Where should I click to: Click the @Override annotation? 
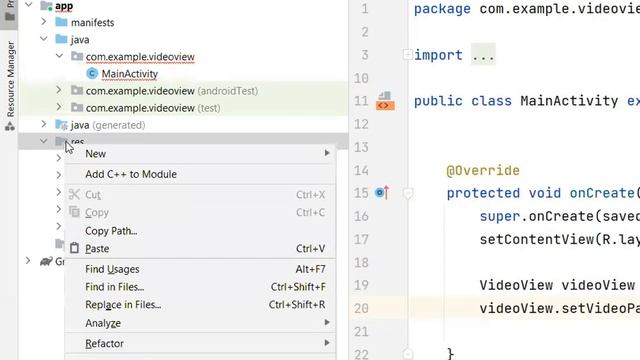click(483, 170)
